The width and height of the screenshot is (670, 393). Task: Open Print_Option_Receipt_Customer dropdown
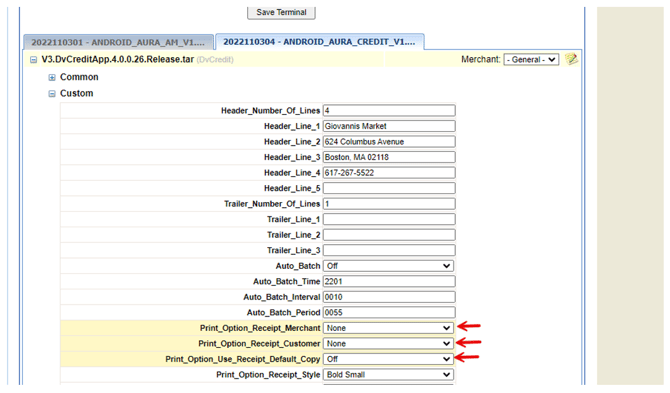(x=388, y=343)
